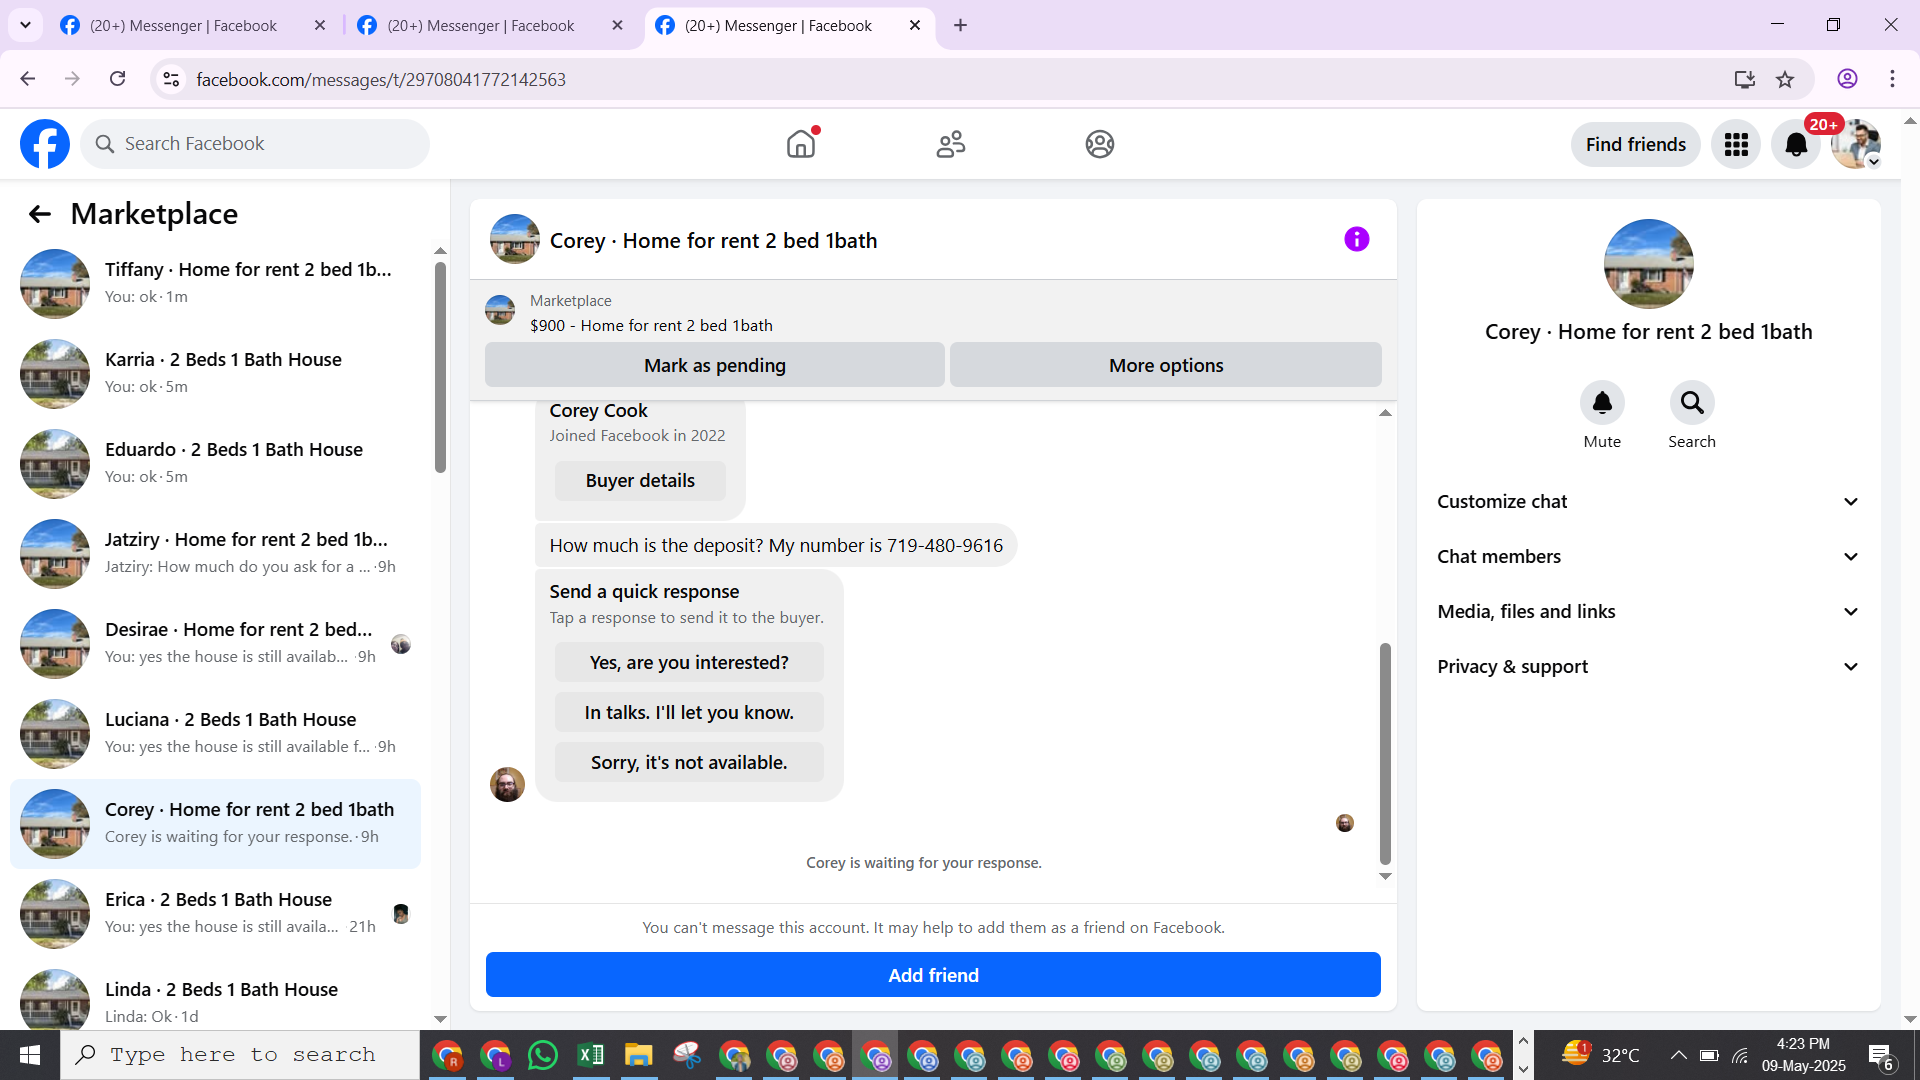
Task: Expand the Privacy & support section
Action: tap(1648, 667)
